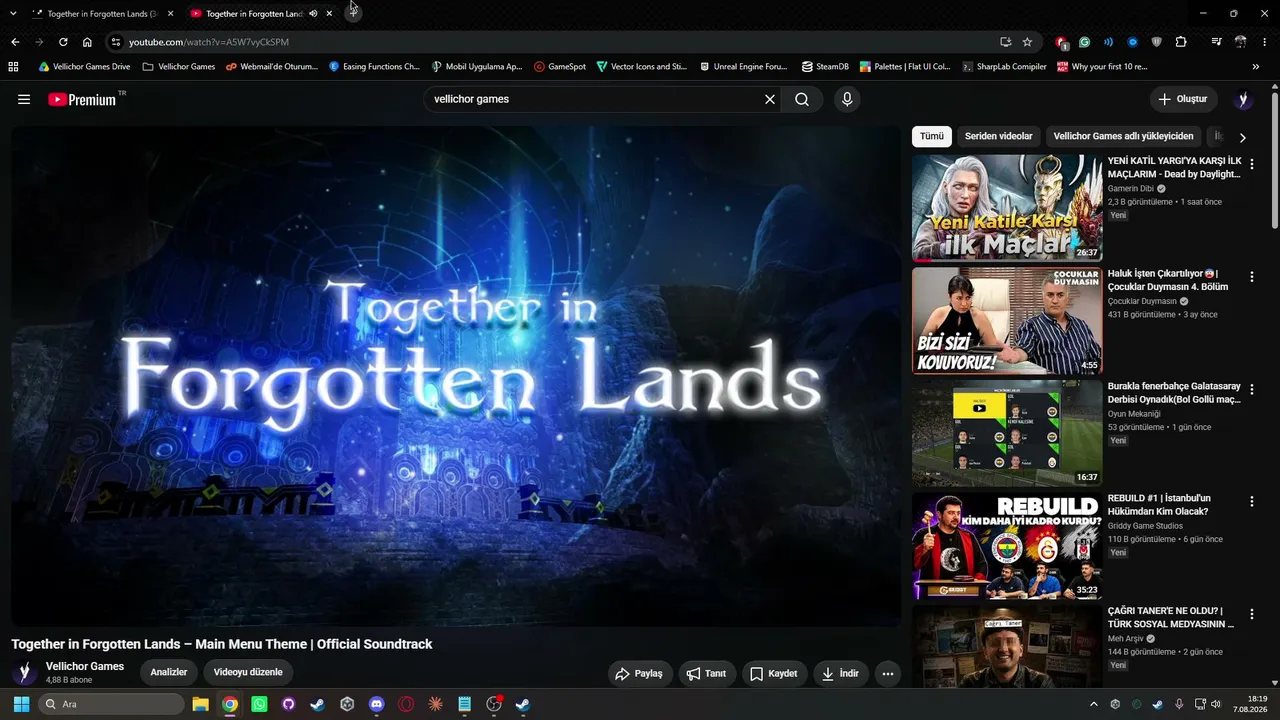Open a new browser tab

pyautogui.click(x=354, y=13)
